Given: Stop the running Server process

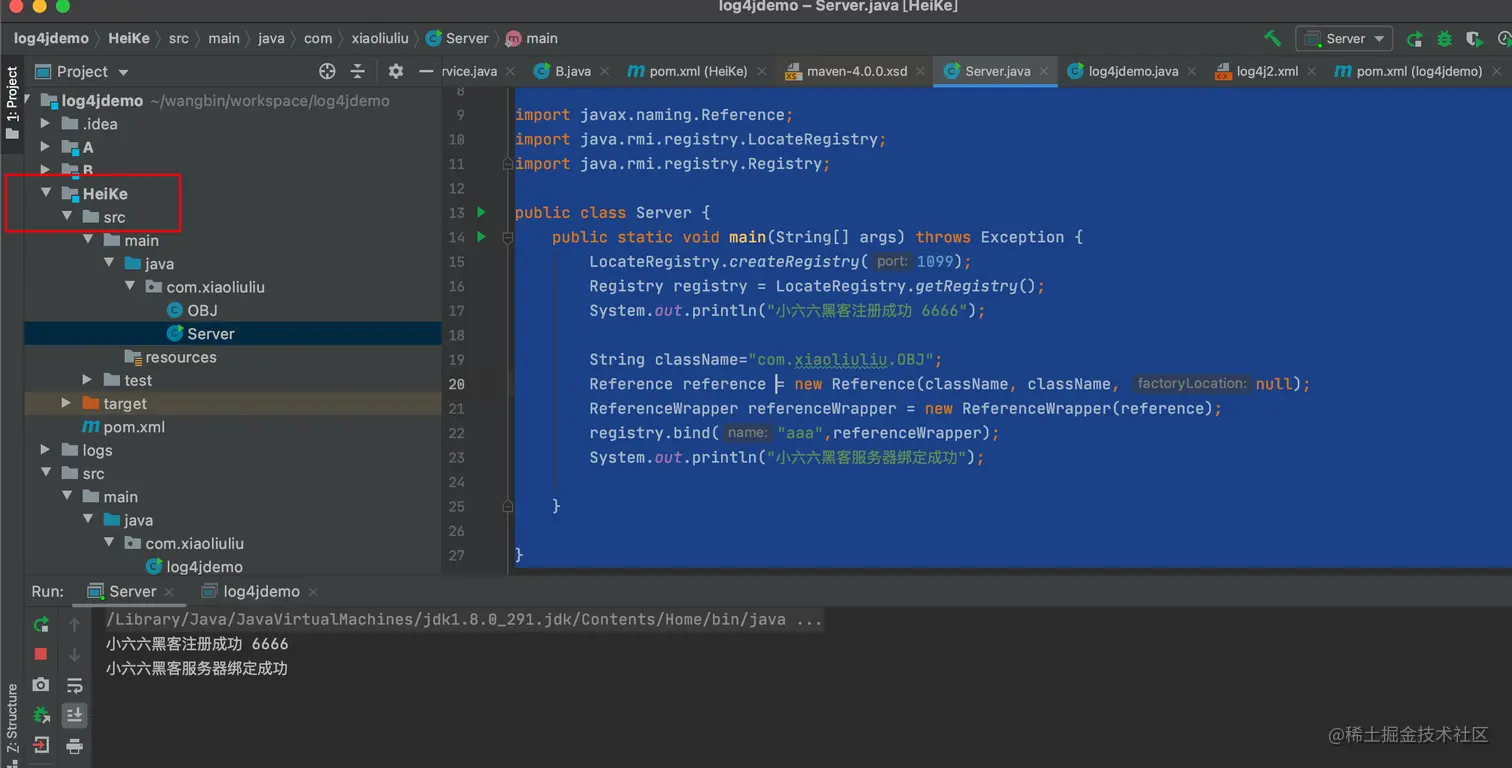Looking at the screenshot, I should tap(41, 654).
